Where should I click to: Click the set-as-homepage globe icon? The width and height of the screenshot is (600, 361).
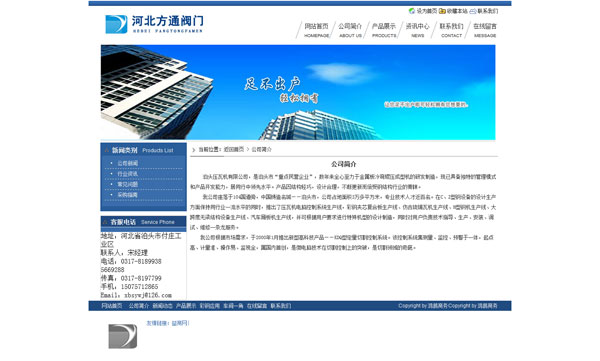coord(412,11)
